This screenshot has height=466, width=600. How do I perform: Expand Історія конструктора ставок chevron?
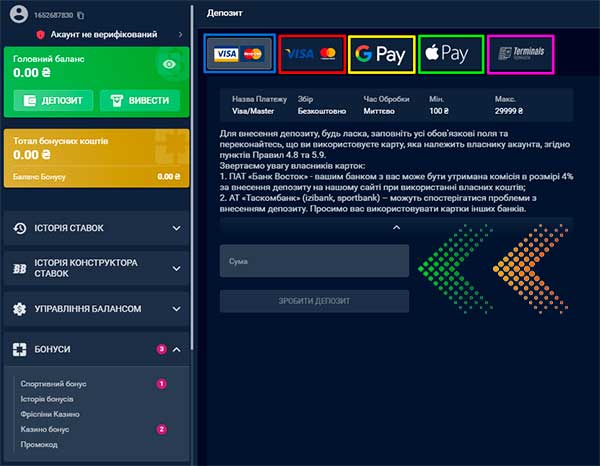[176, 269]
